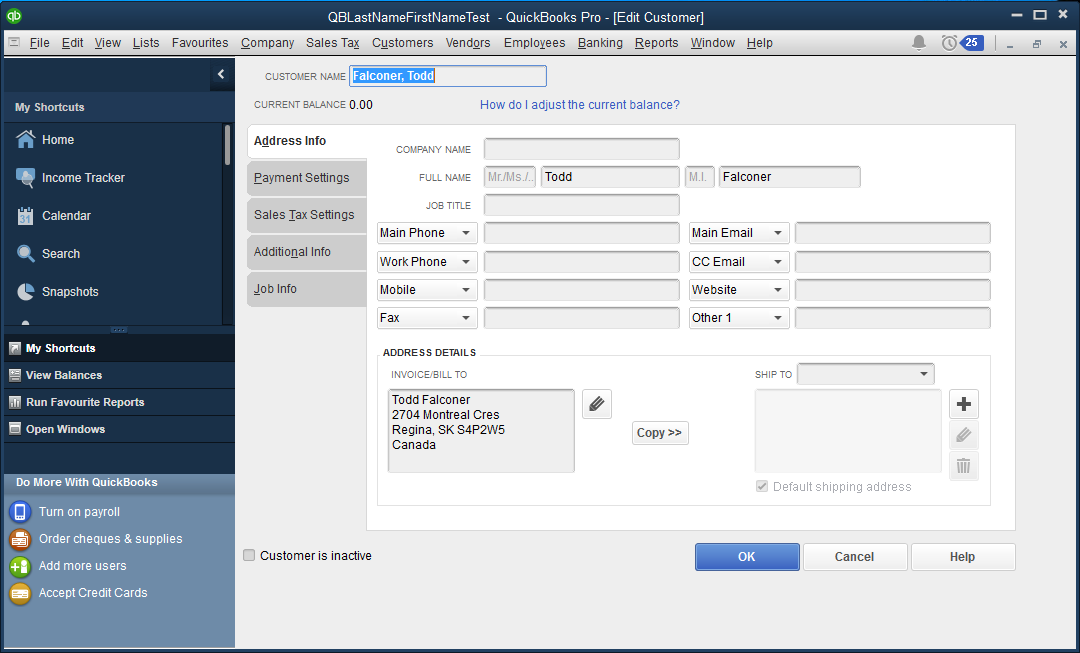Viewport: 1080px width, 653px height.
Task: Click the Main Email address input field
Action: click(893, 233)
